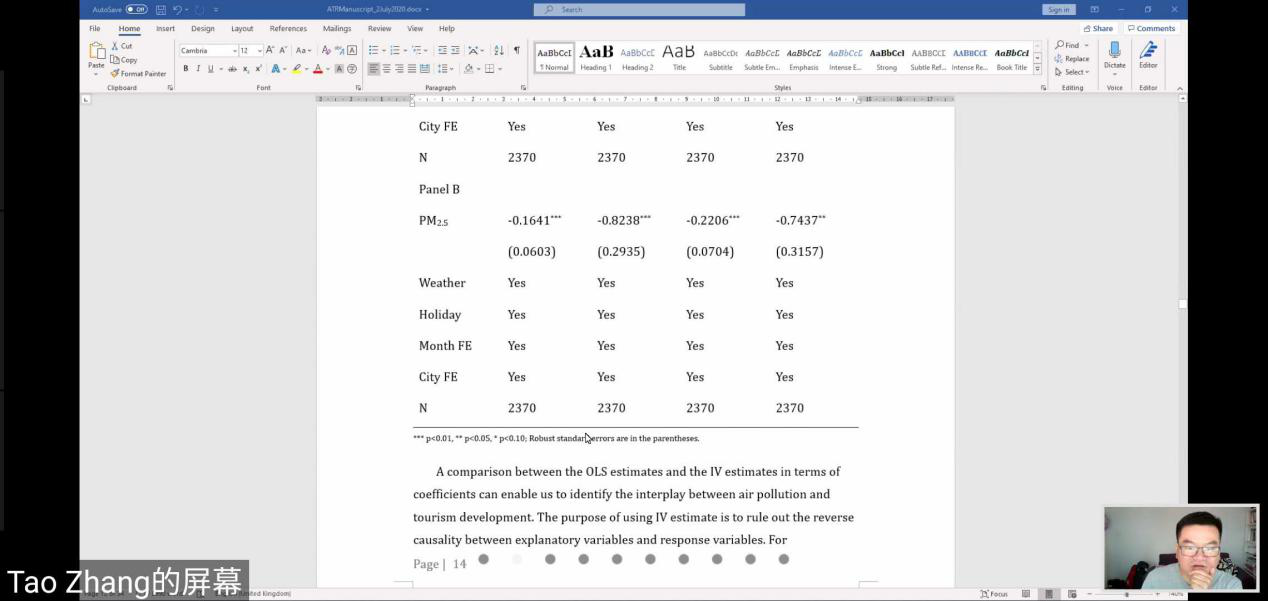Toggle the AutoSave switch
This screenshot has width=1268, height=601.
click(x=136, y=9)
